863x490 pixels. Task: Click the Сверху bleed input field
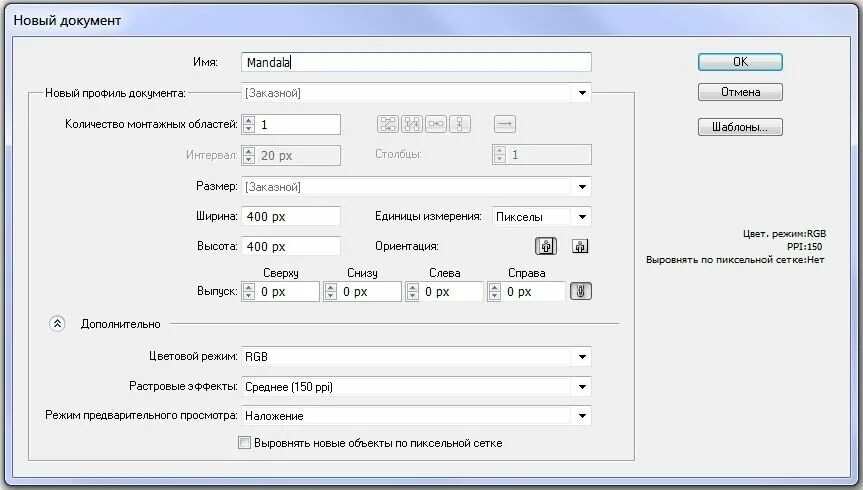287,292
